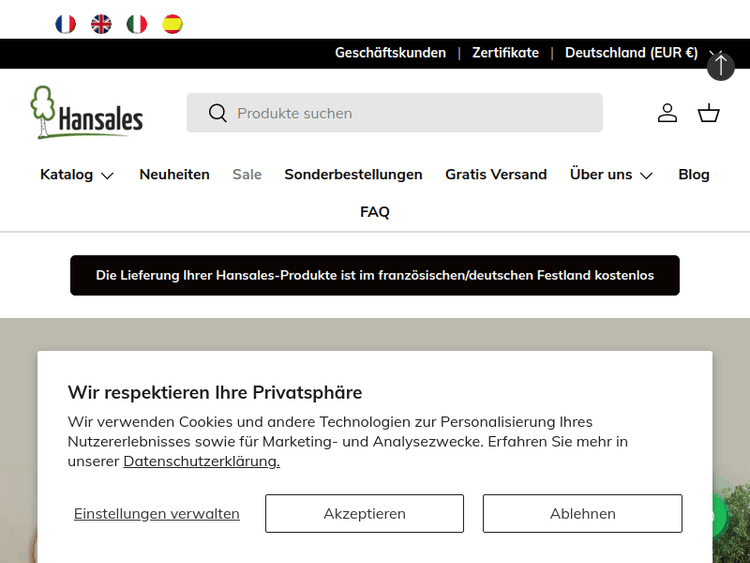This screenshot has width=750, height=563.
Task: Click the magnifier search icon
Action: [218, 113]
